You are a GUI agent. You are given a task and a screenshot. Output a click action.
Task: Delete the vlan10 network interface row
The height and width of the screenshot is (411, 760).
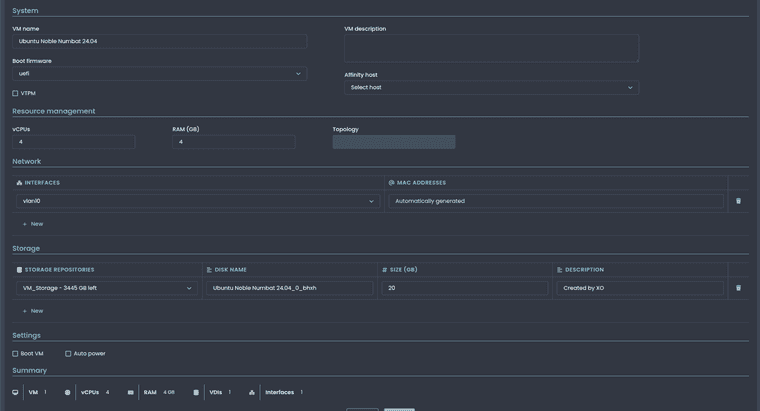(738, 201)
